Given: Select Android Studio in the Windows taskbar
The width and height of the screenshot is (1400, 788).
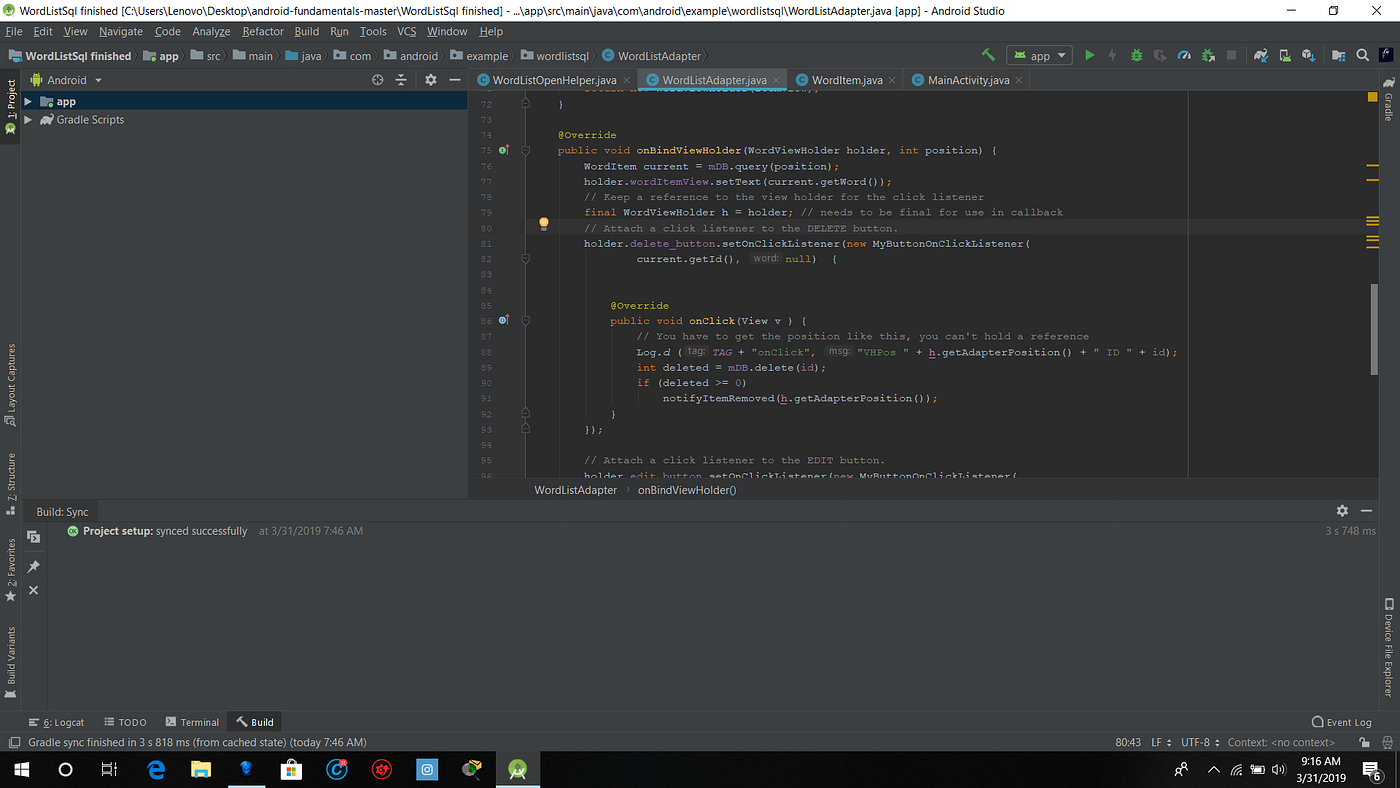Looking at the screenshot, I should coord(517,769).
